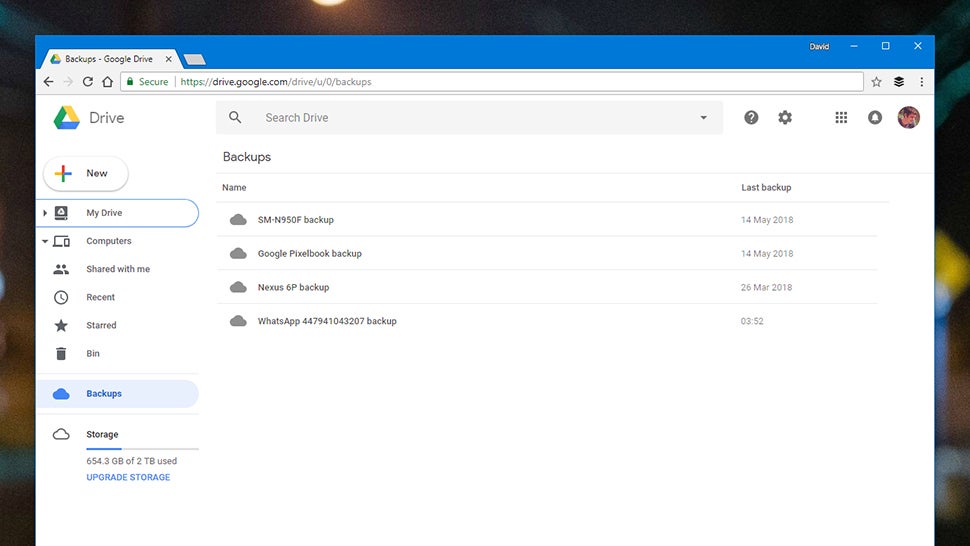Open Starred items
Image resolution: width=970 pixels, height=546 pixels.
118,325
